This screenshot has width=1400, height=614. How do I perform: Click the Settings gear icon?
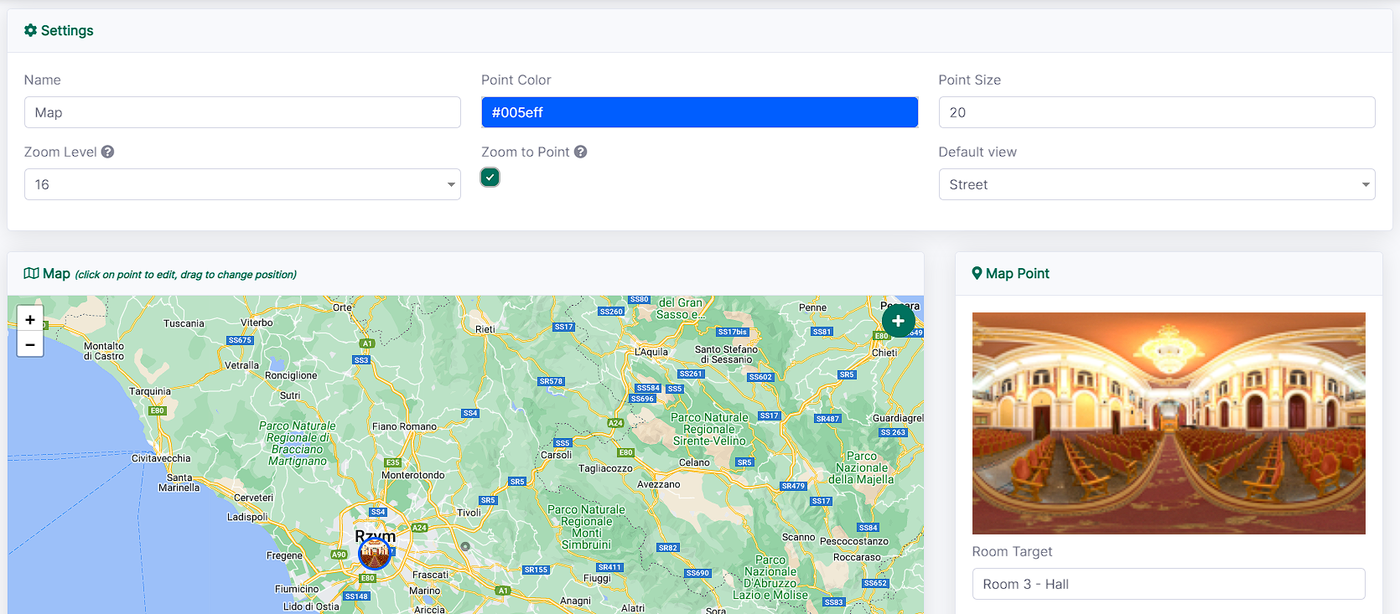click(30, 31)
